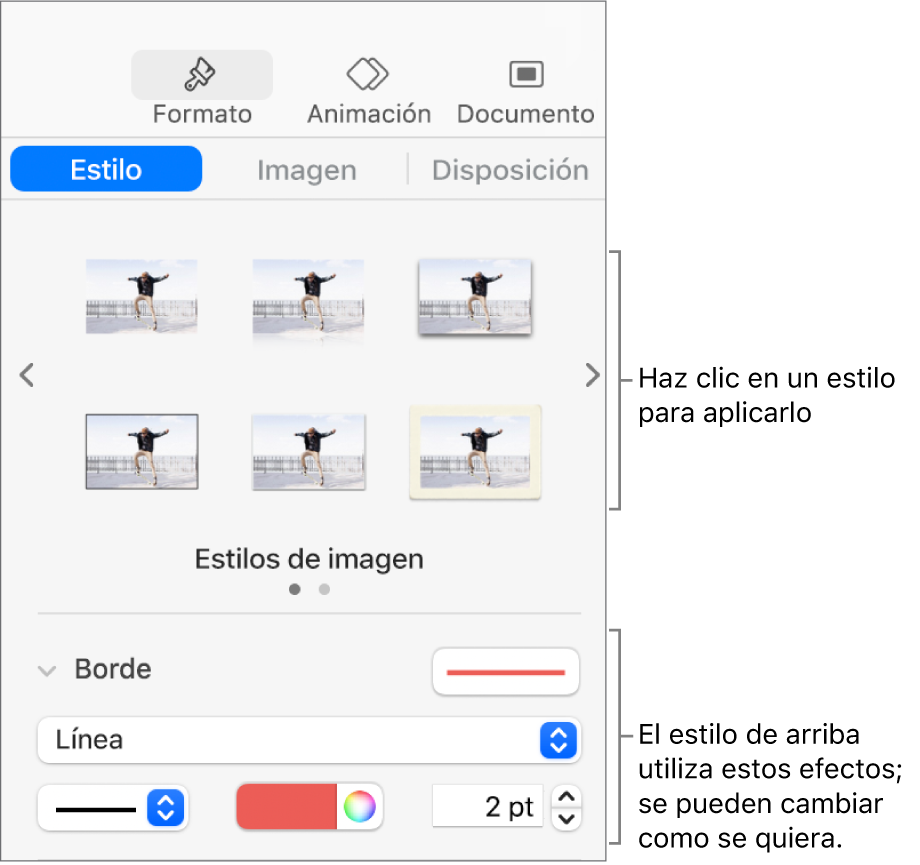Open the border style preview popup
This screenshot has width=920, height=865.
[506, 671]
